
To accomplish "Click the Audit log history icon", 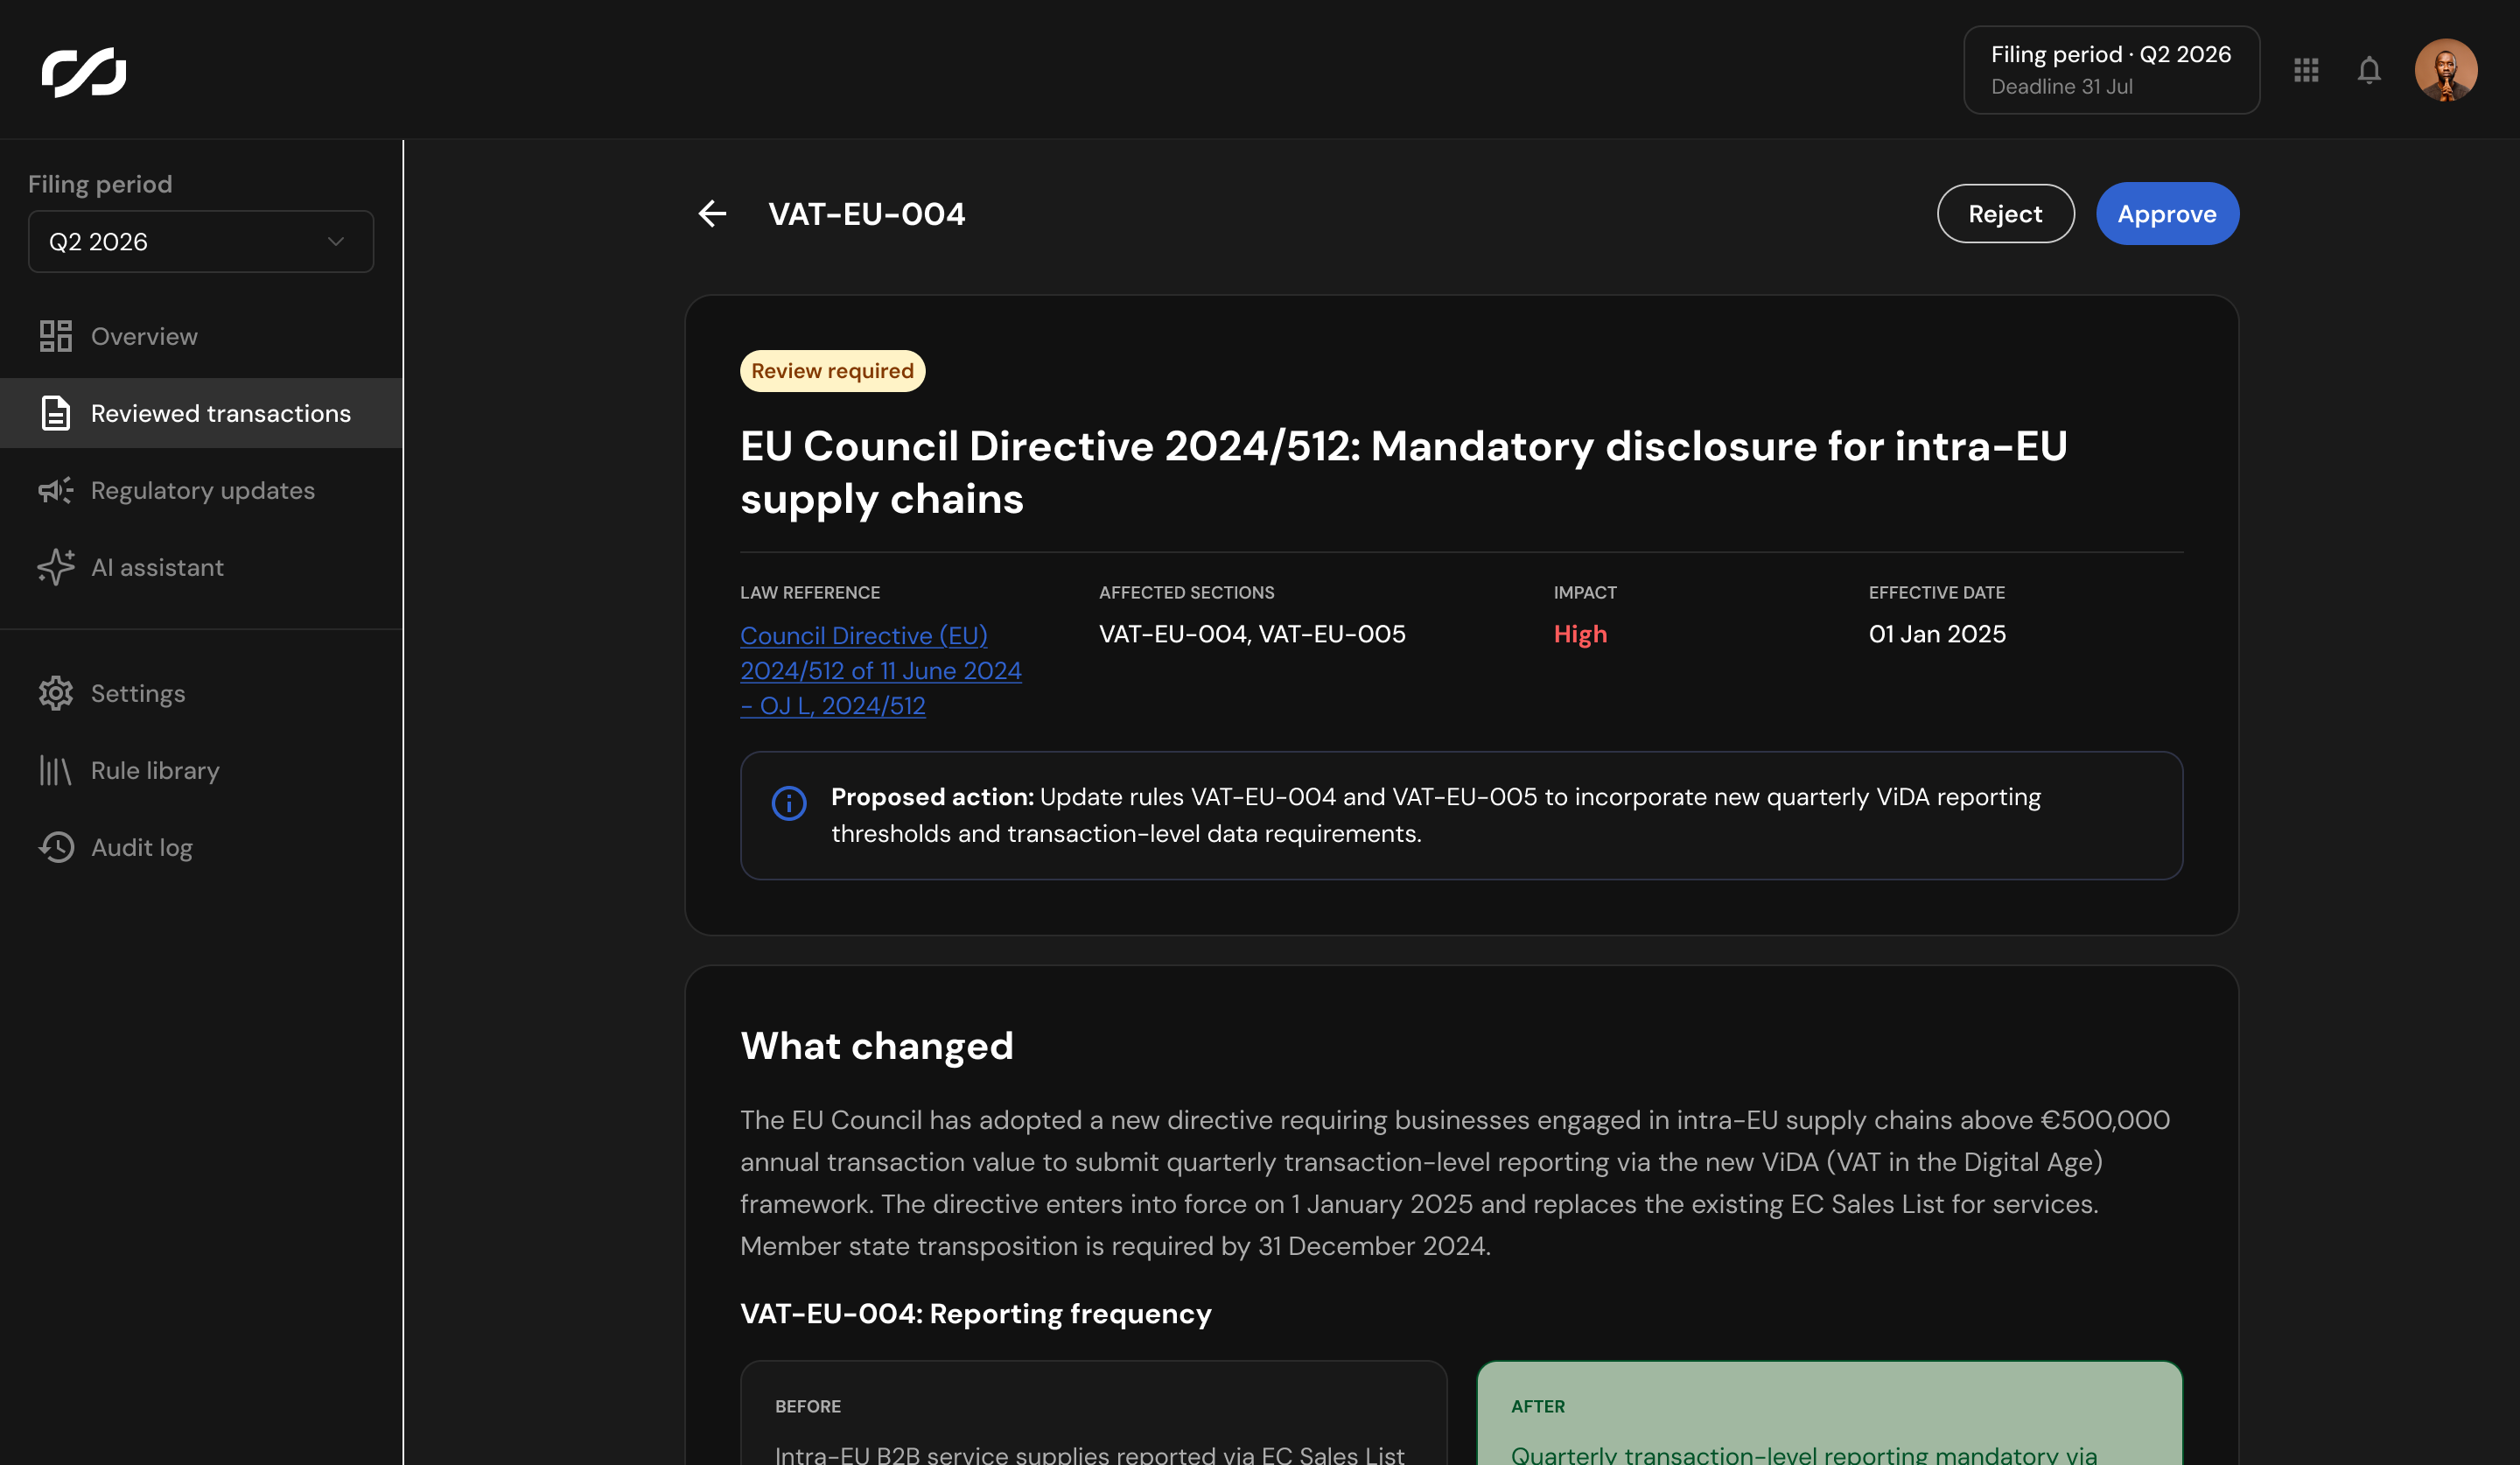I will point(56,847).
